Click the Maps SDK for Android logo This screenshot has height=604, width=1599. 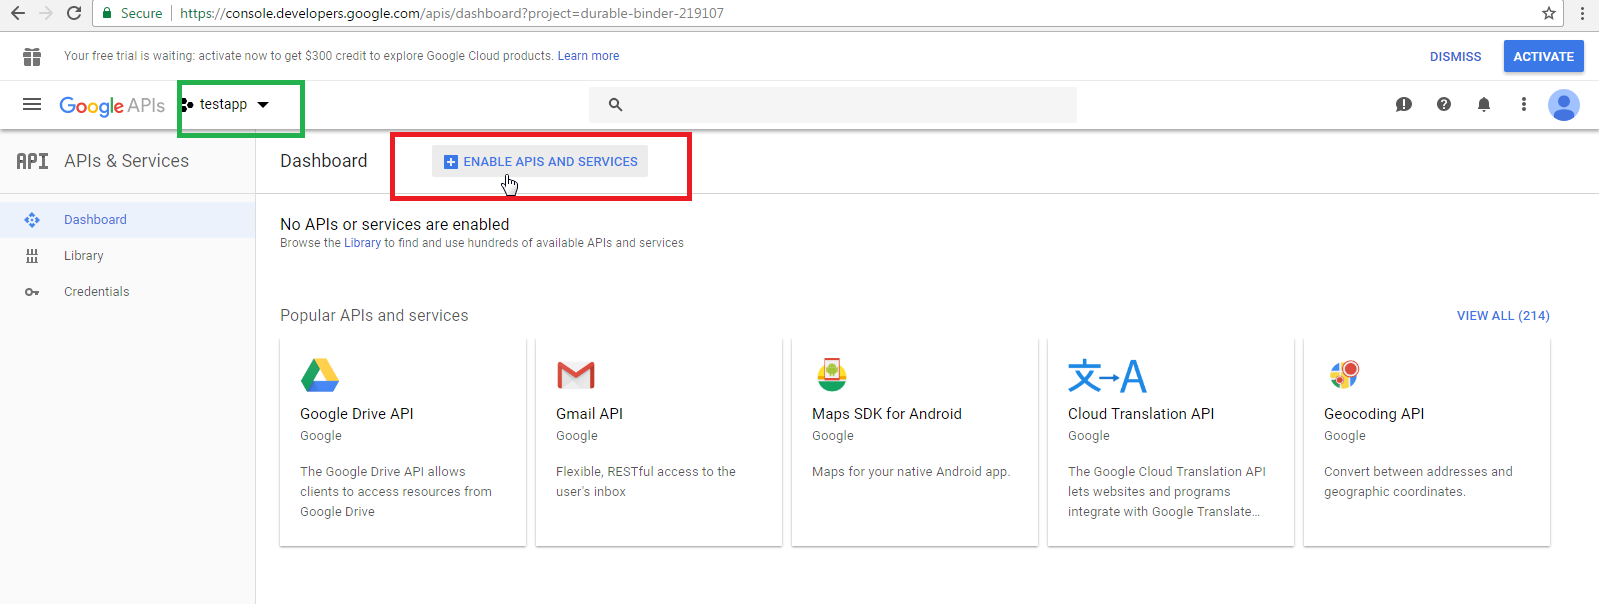832,375
